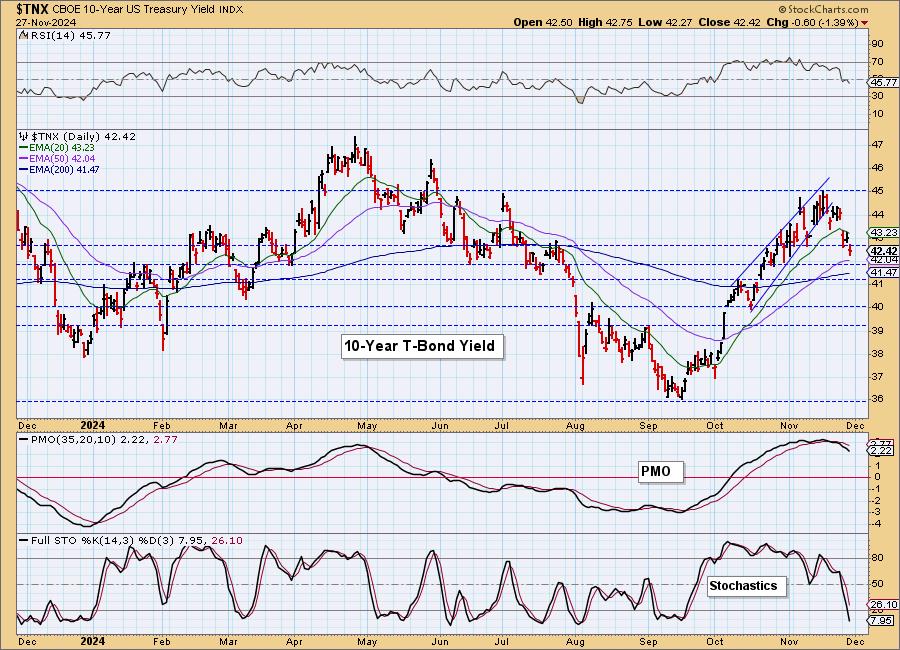This screenshot has height=650, width=900.
Task: Click the 7.95 stochastic %K value tag
Action: (x=882, y=621)
